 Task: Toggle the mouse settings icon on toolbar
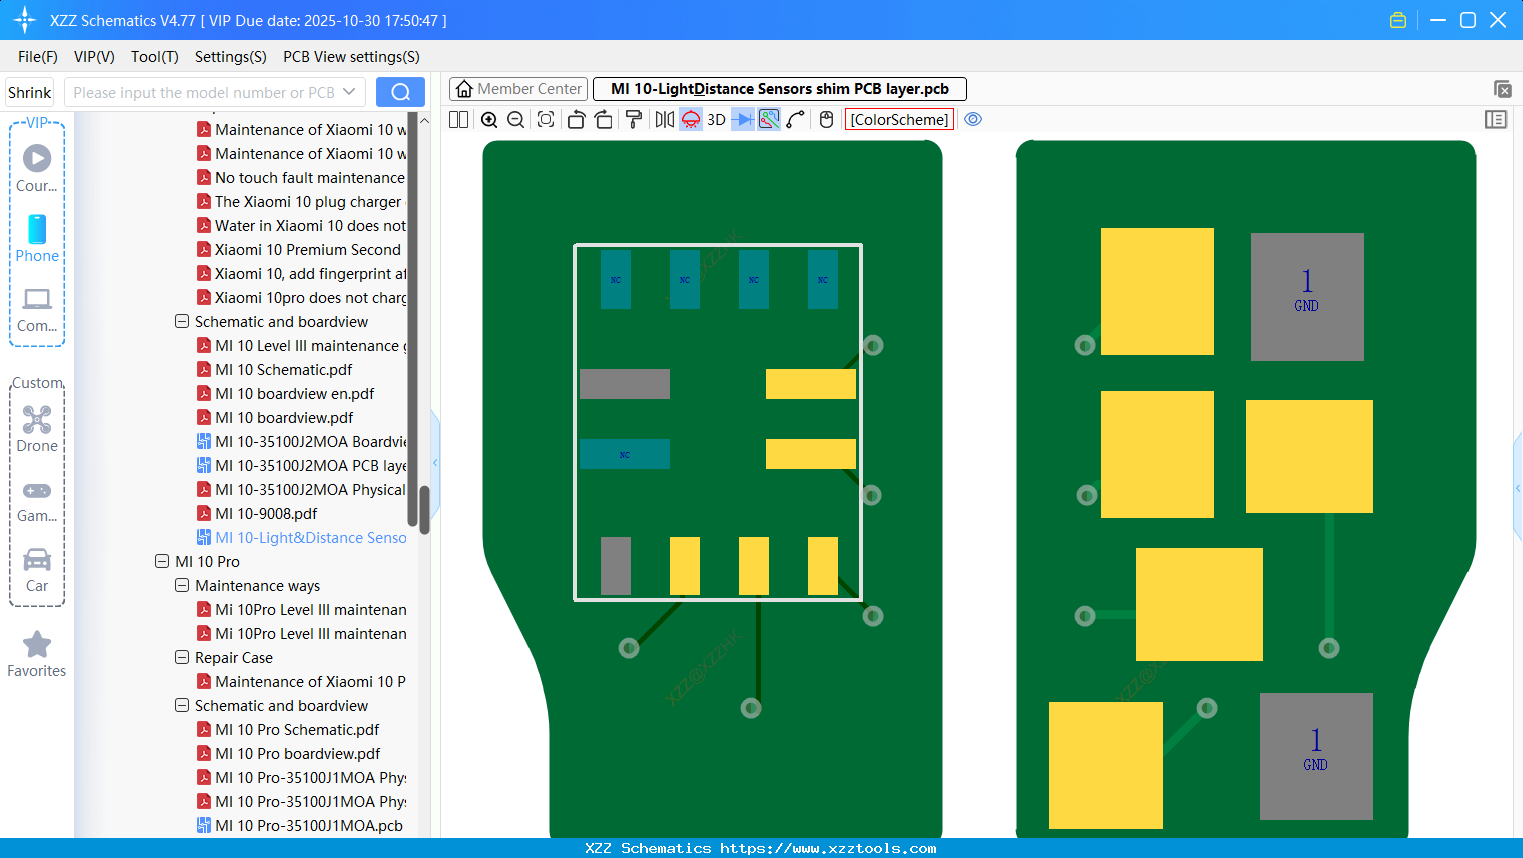[826, 119]
